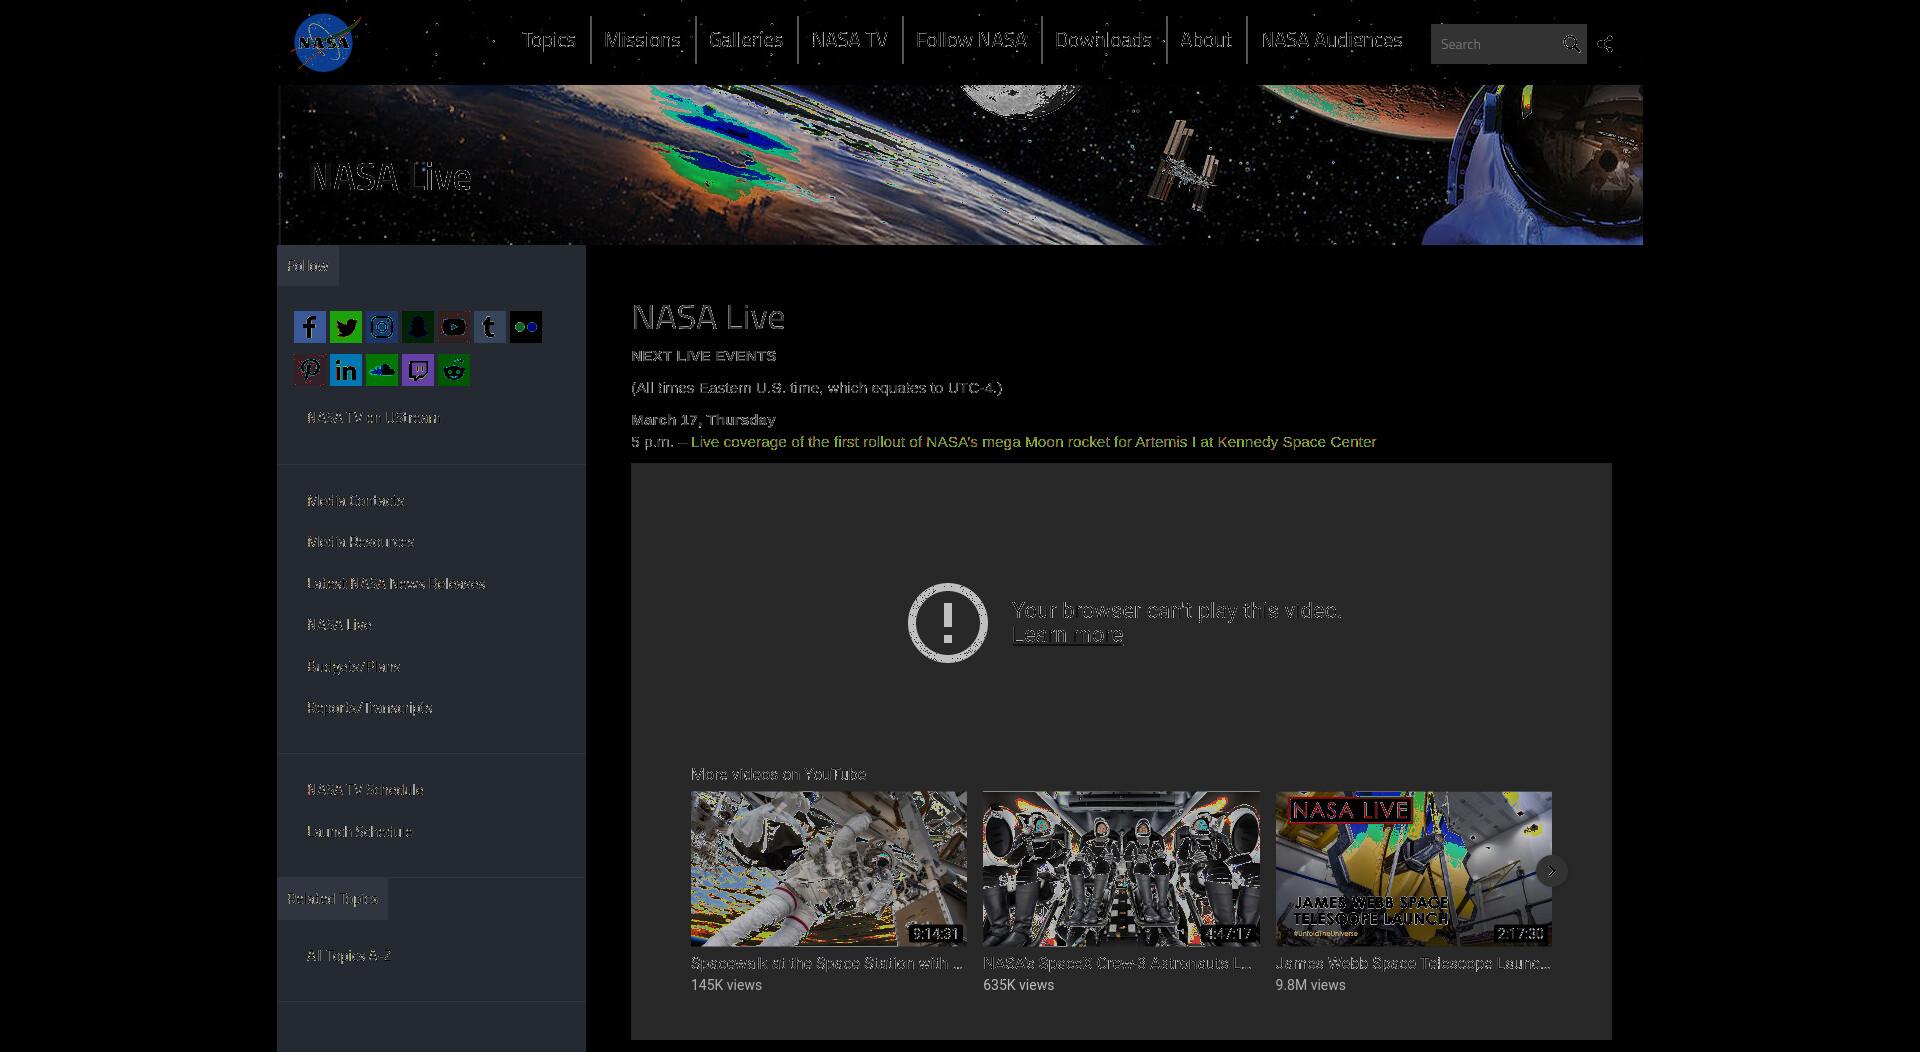Open the Galleries menu
1920x1052 pixels.
point(746,40)
